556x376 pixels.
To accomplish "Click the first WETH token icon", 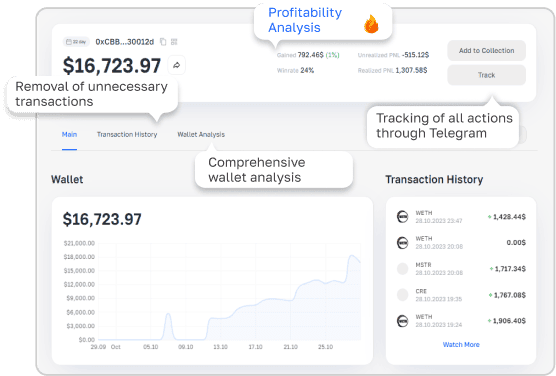I will [402, 216].
